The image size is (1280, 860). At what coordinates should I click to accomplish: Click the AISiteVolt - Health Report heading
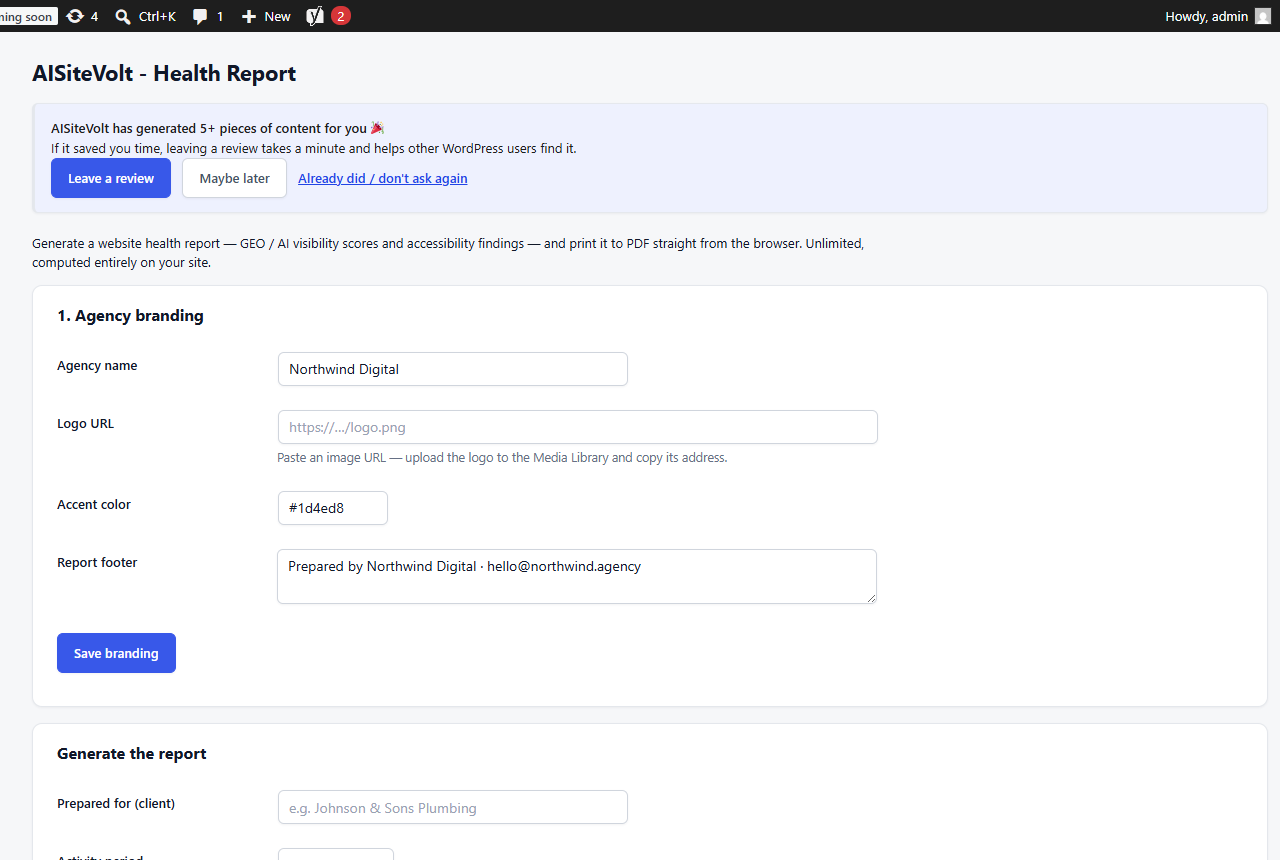[x=164, y=73]
